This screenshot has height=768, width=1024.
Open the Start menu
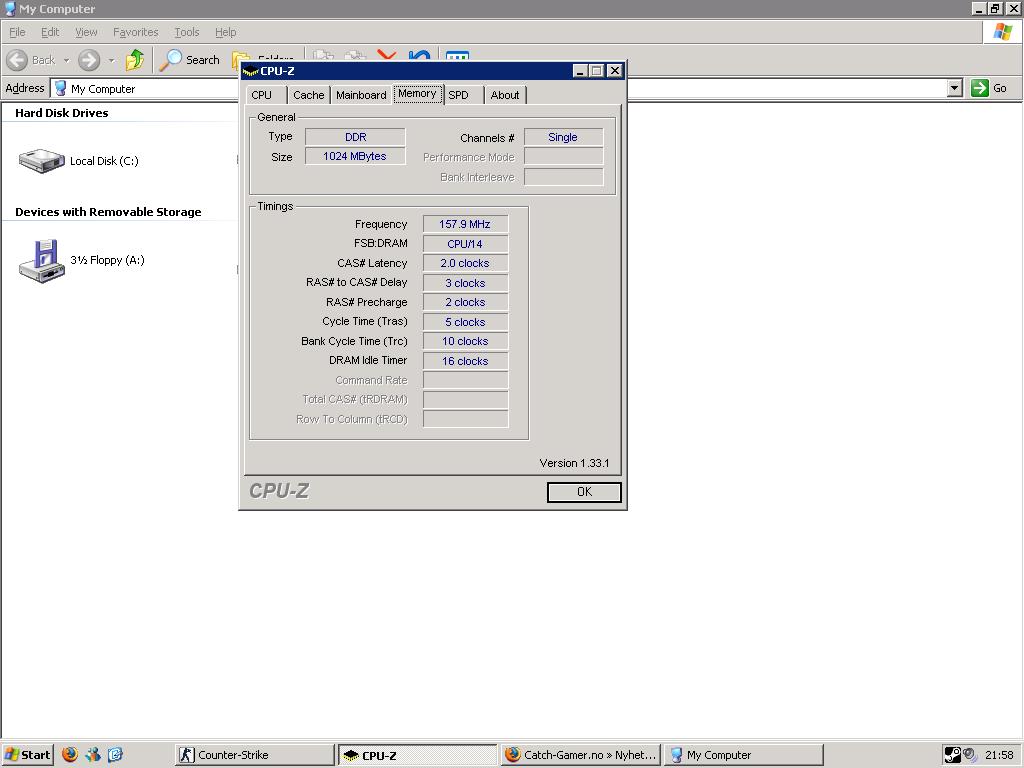27,754
